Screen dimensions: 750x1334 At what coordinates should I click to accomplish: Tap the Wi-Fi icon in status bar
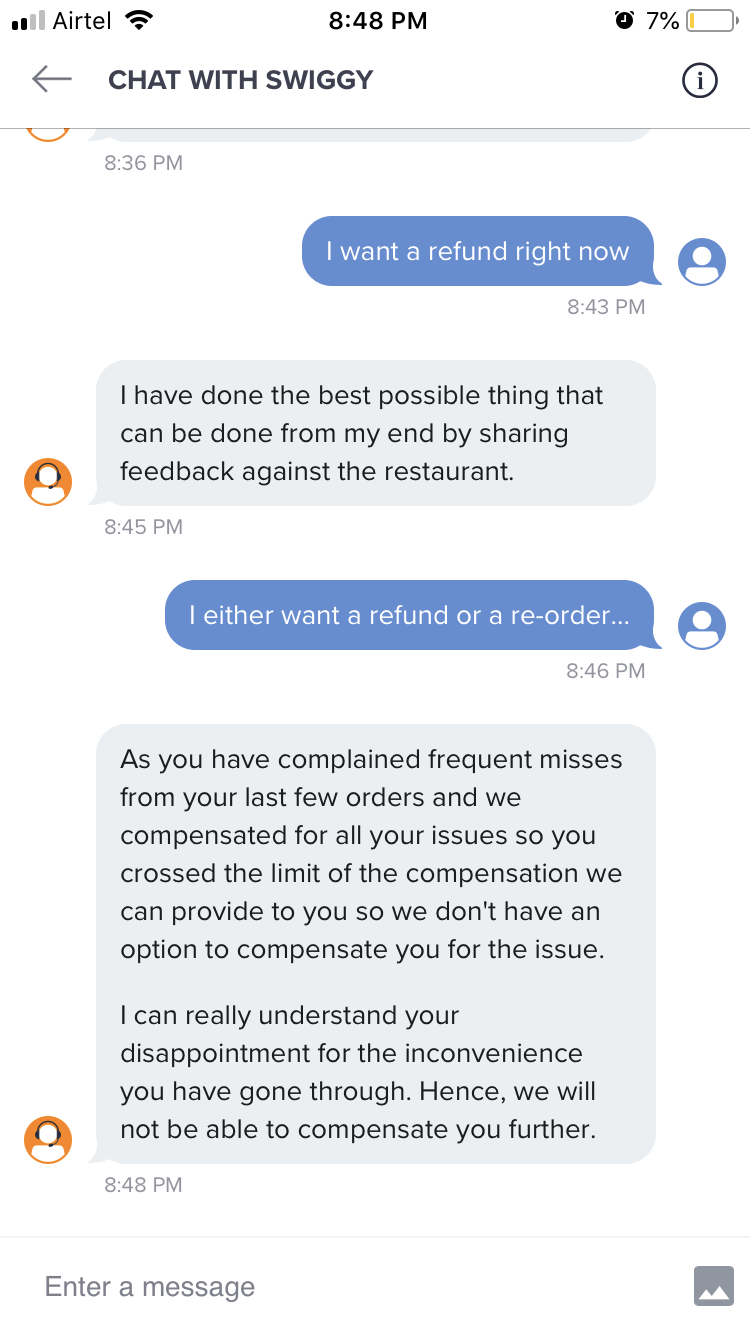tap(139, 20)
